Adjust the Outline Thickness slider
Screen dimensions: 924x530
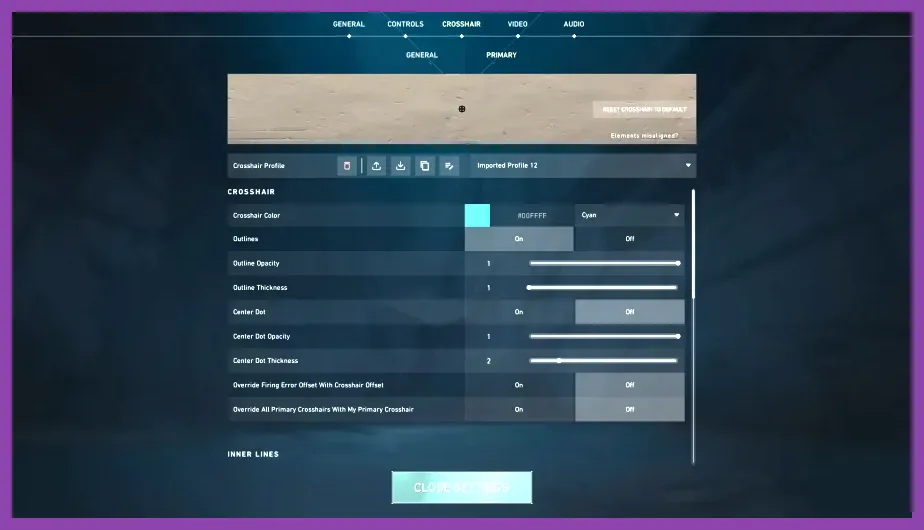pos(602,288)
